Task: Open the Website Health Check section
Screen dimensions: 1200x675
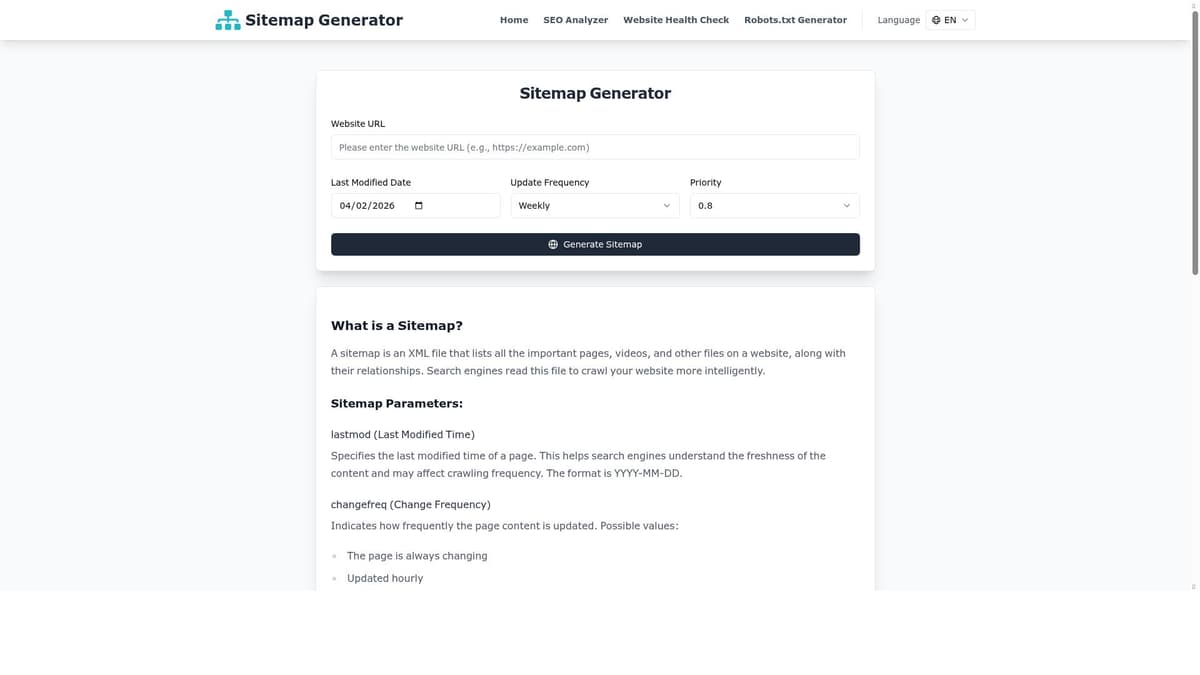Action: click(x=676, y=19)
